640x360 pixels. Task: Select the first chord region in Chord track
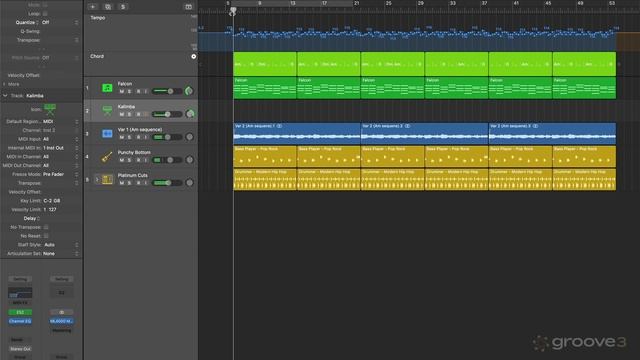265,64
